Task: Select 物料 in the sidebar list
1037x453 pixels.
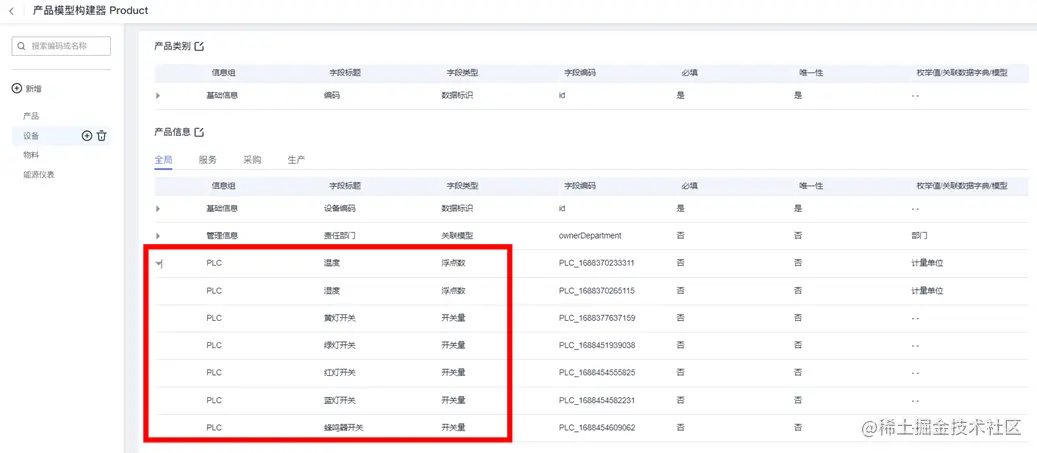Action: tap(31, 155)
